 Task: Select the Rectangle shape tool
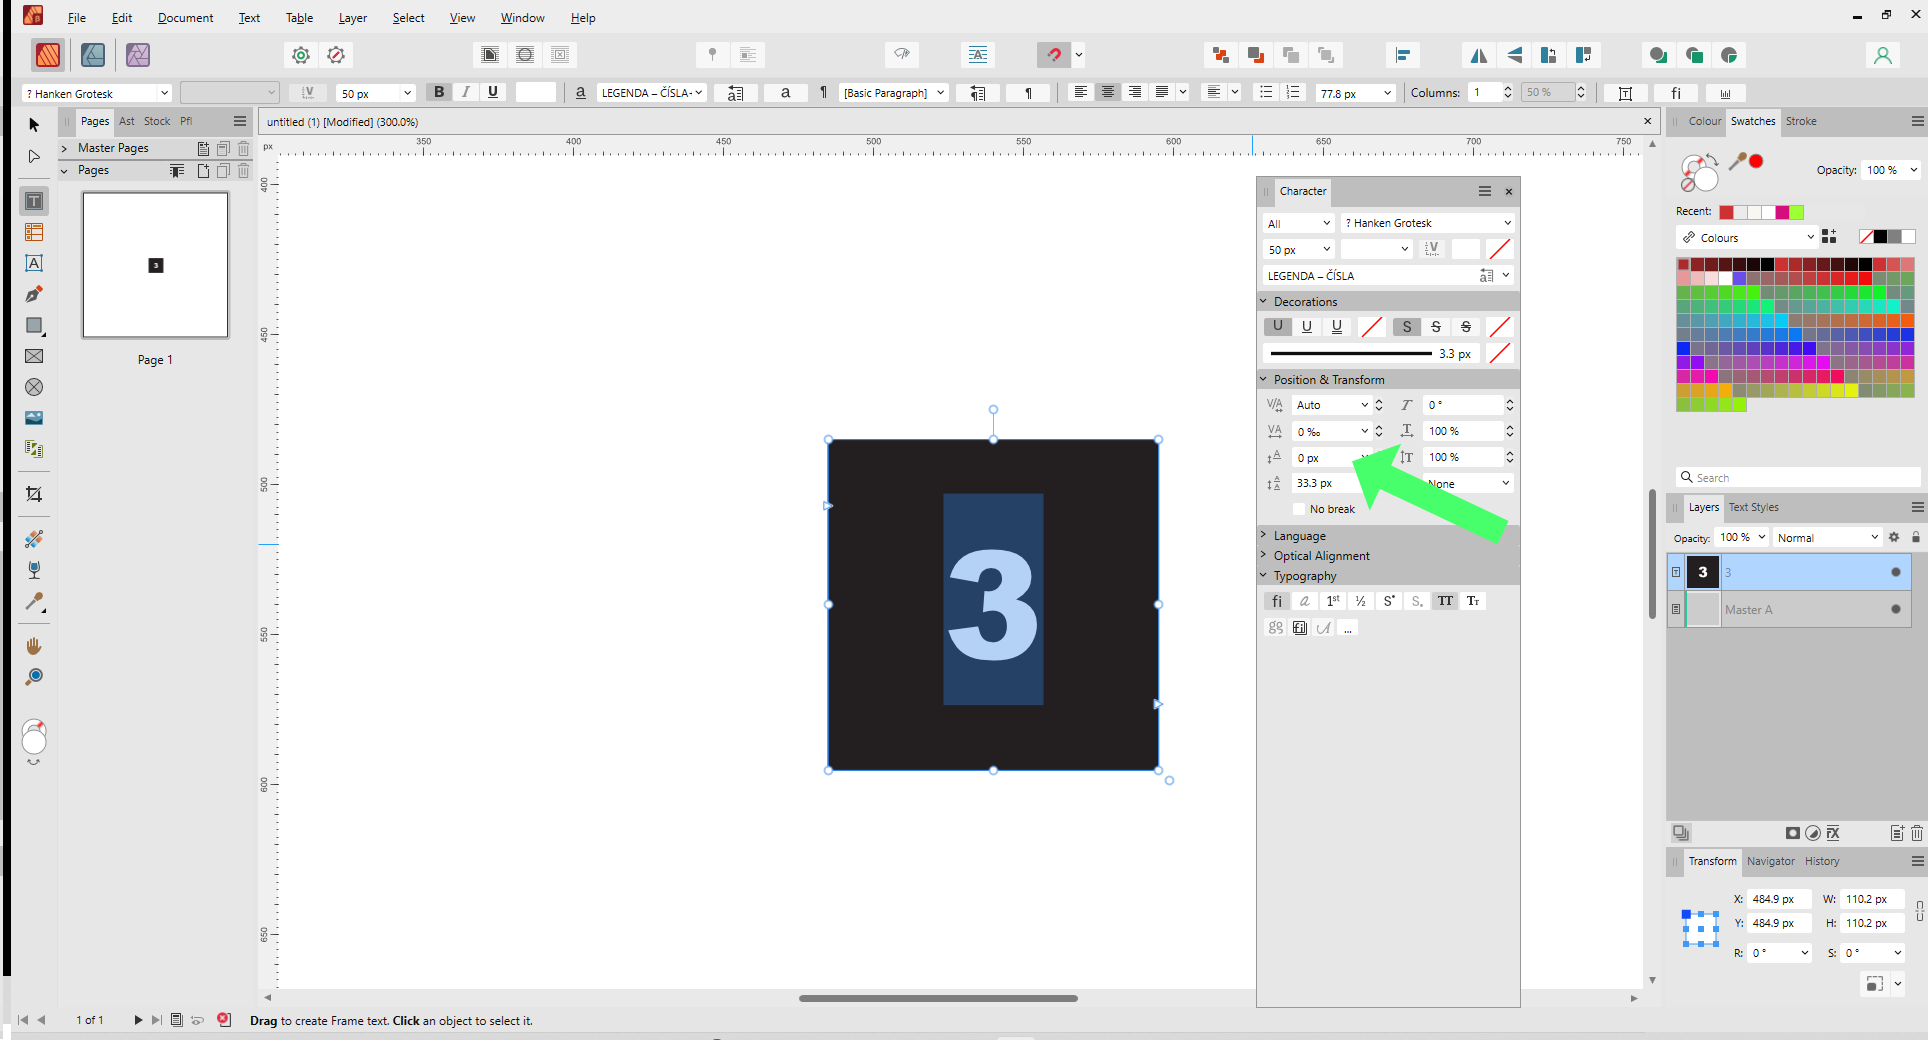34,325
